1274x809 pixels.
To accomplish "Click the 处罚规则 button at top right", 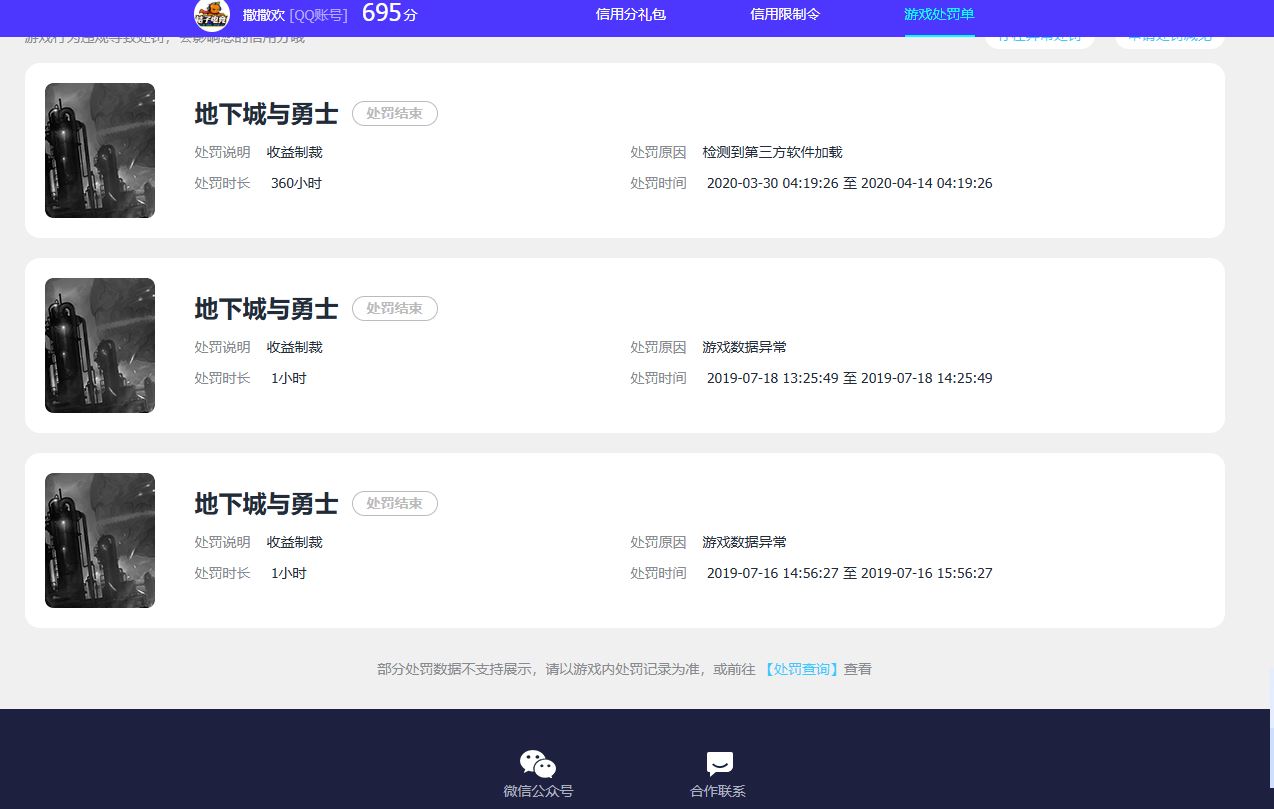I will click(x=1169, y=35).
